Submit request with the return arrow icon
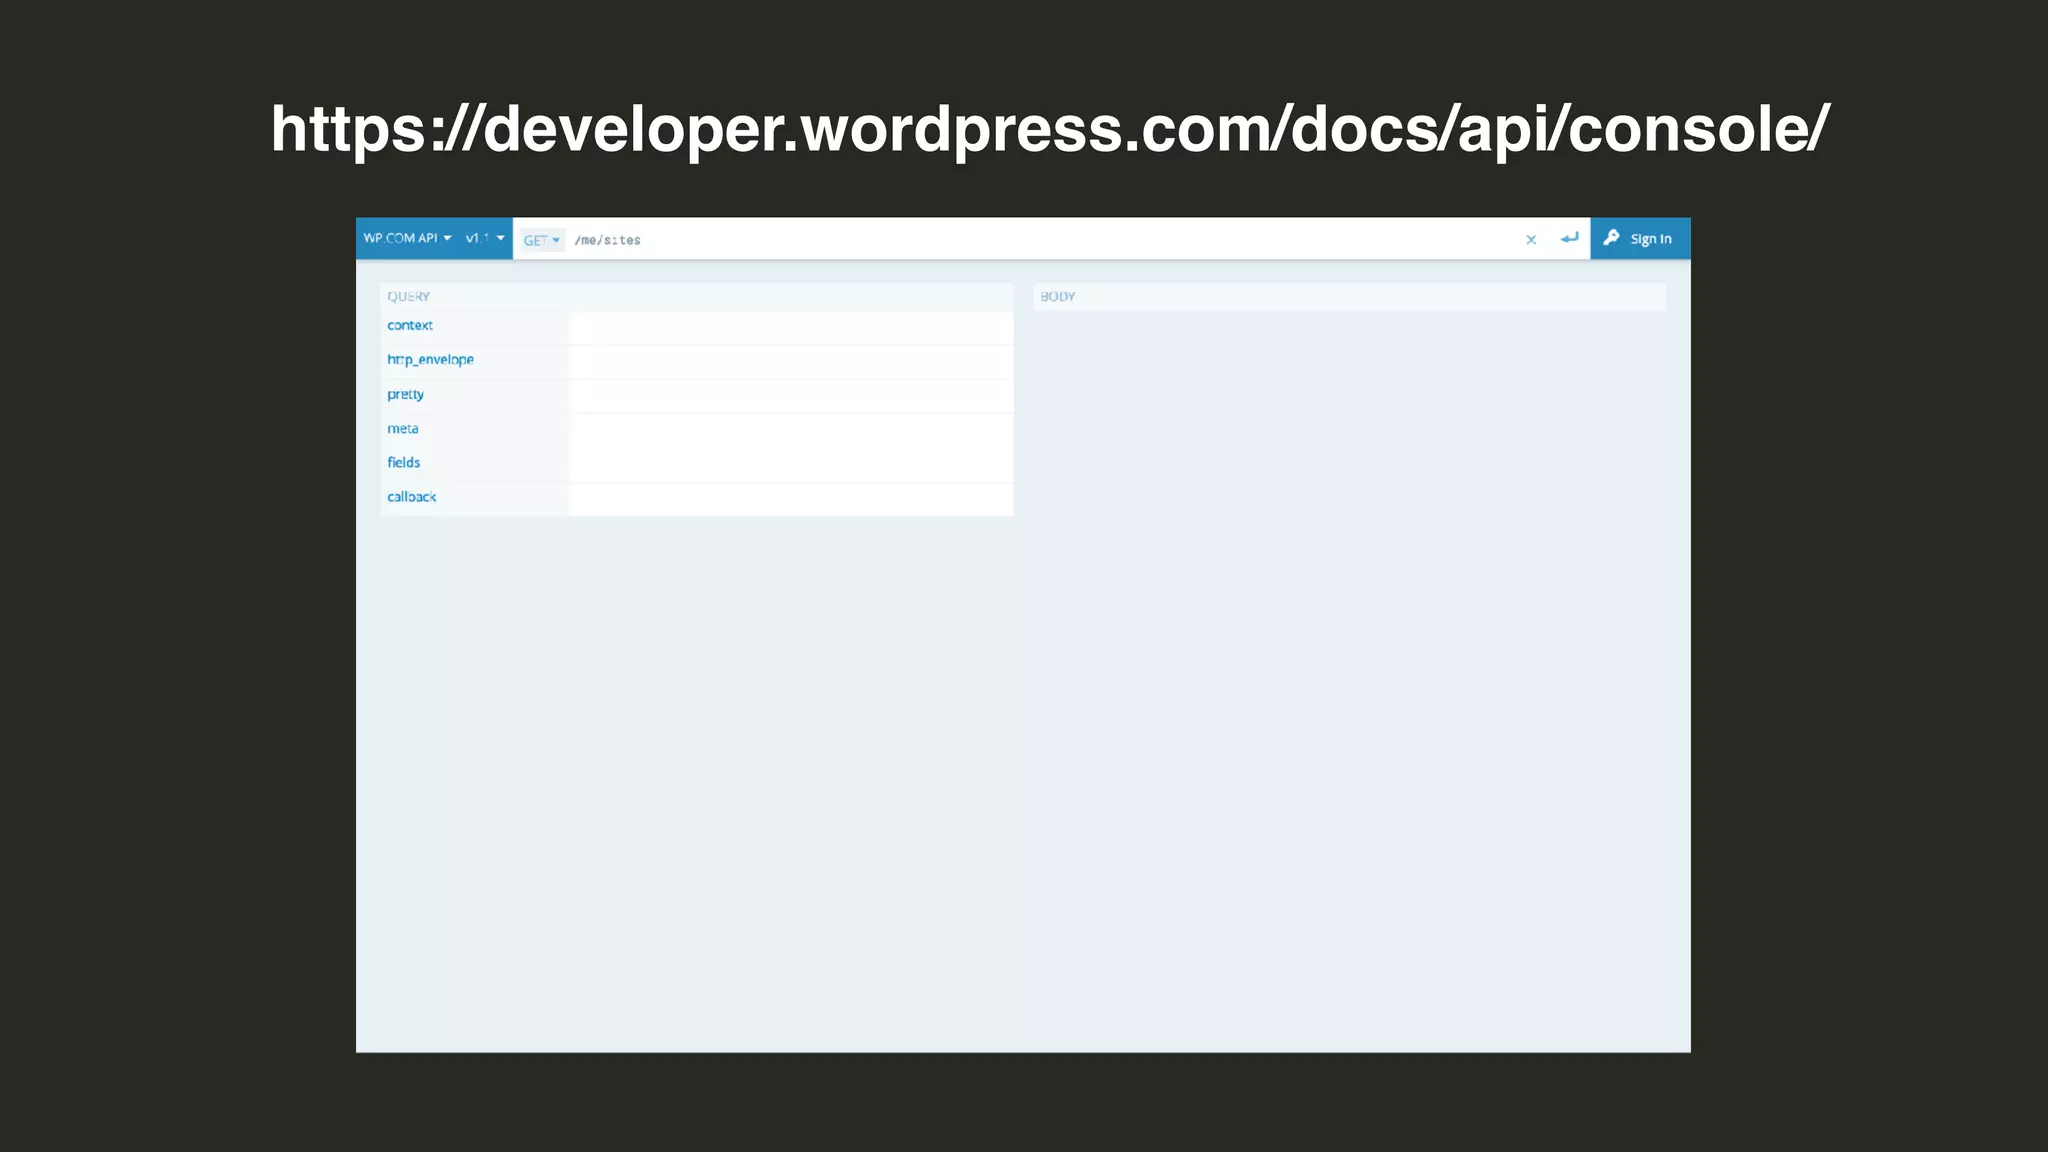The width and height of the screenshot is (2048, 1152). click(x=1569, y=238)
